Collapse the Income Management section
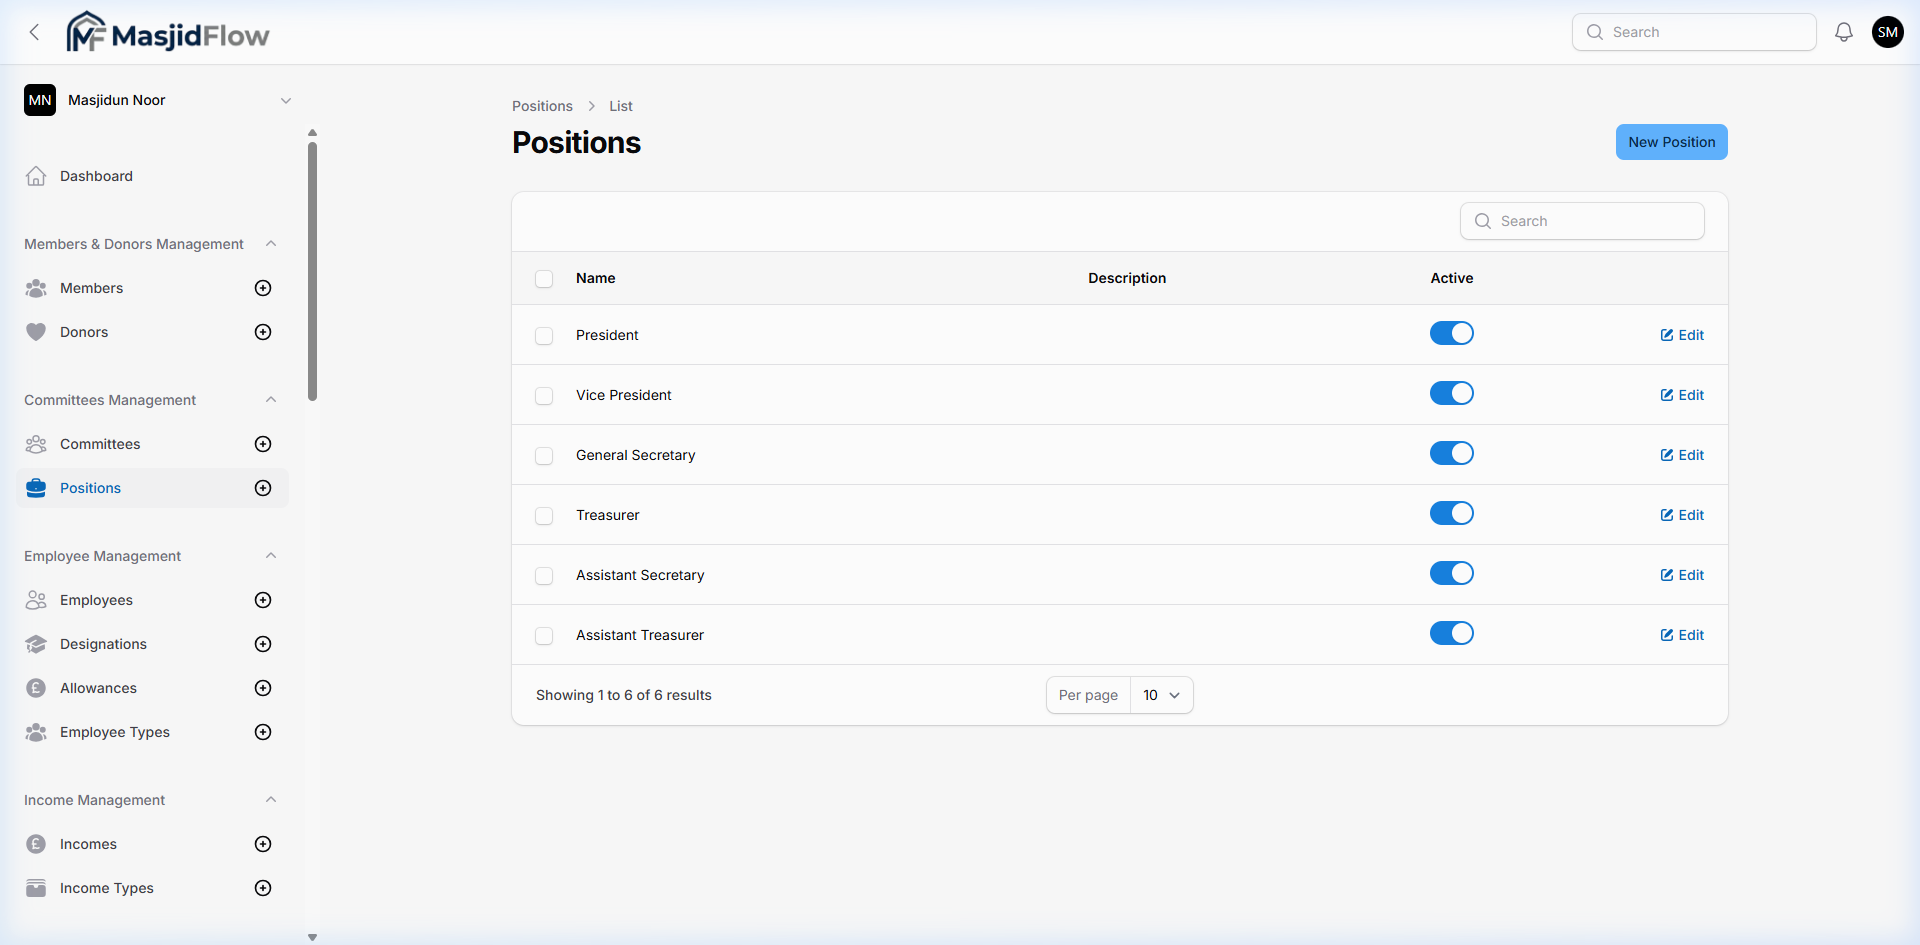Viewport: 1920px width, 945px height. 271,799
